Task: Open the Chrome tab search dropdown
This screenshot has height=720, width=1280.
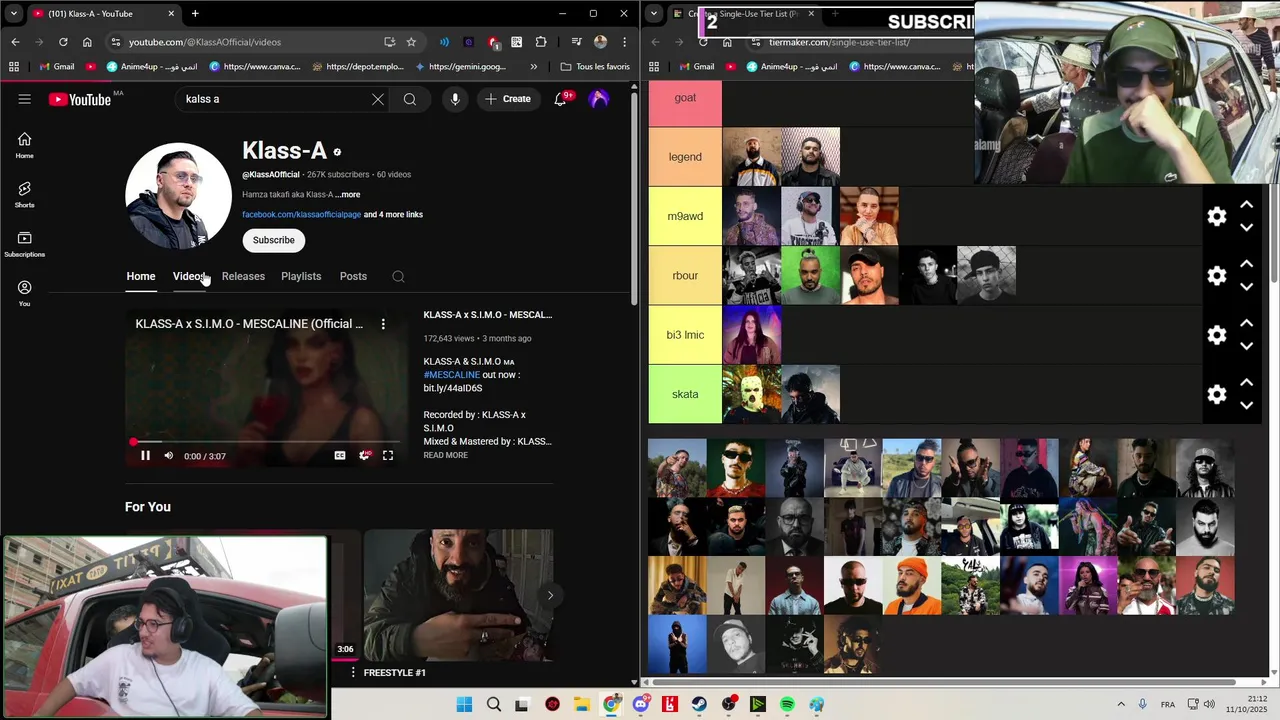Action: (14, 14)
